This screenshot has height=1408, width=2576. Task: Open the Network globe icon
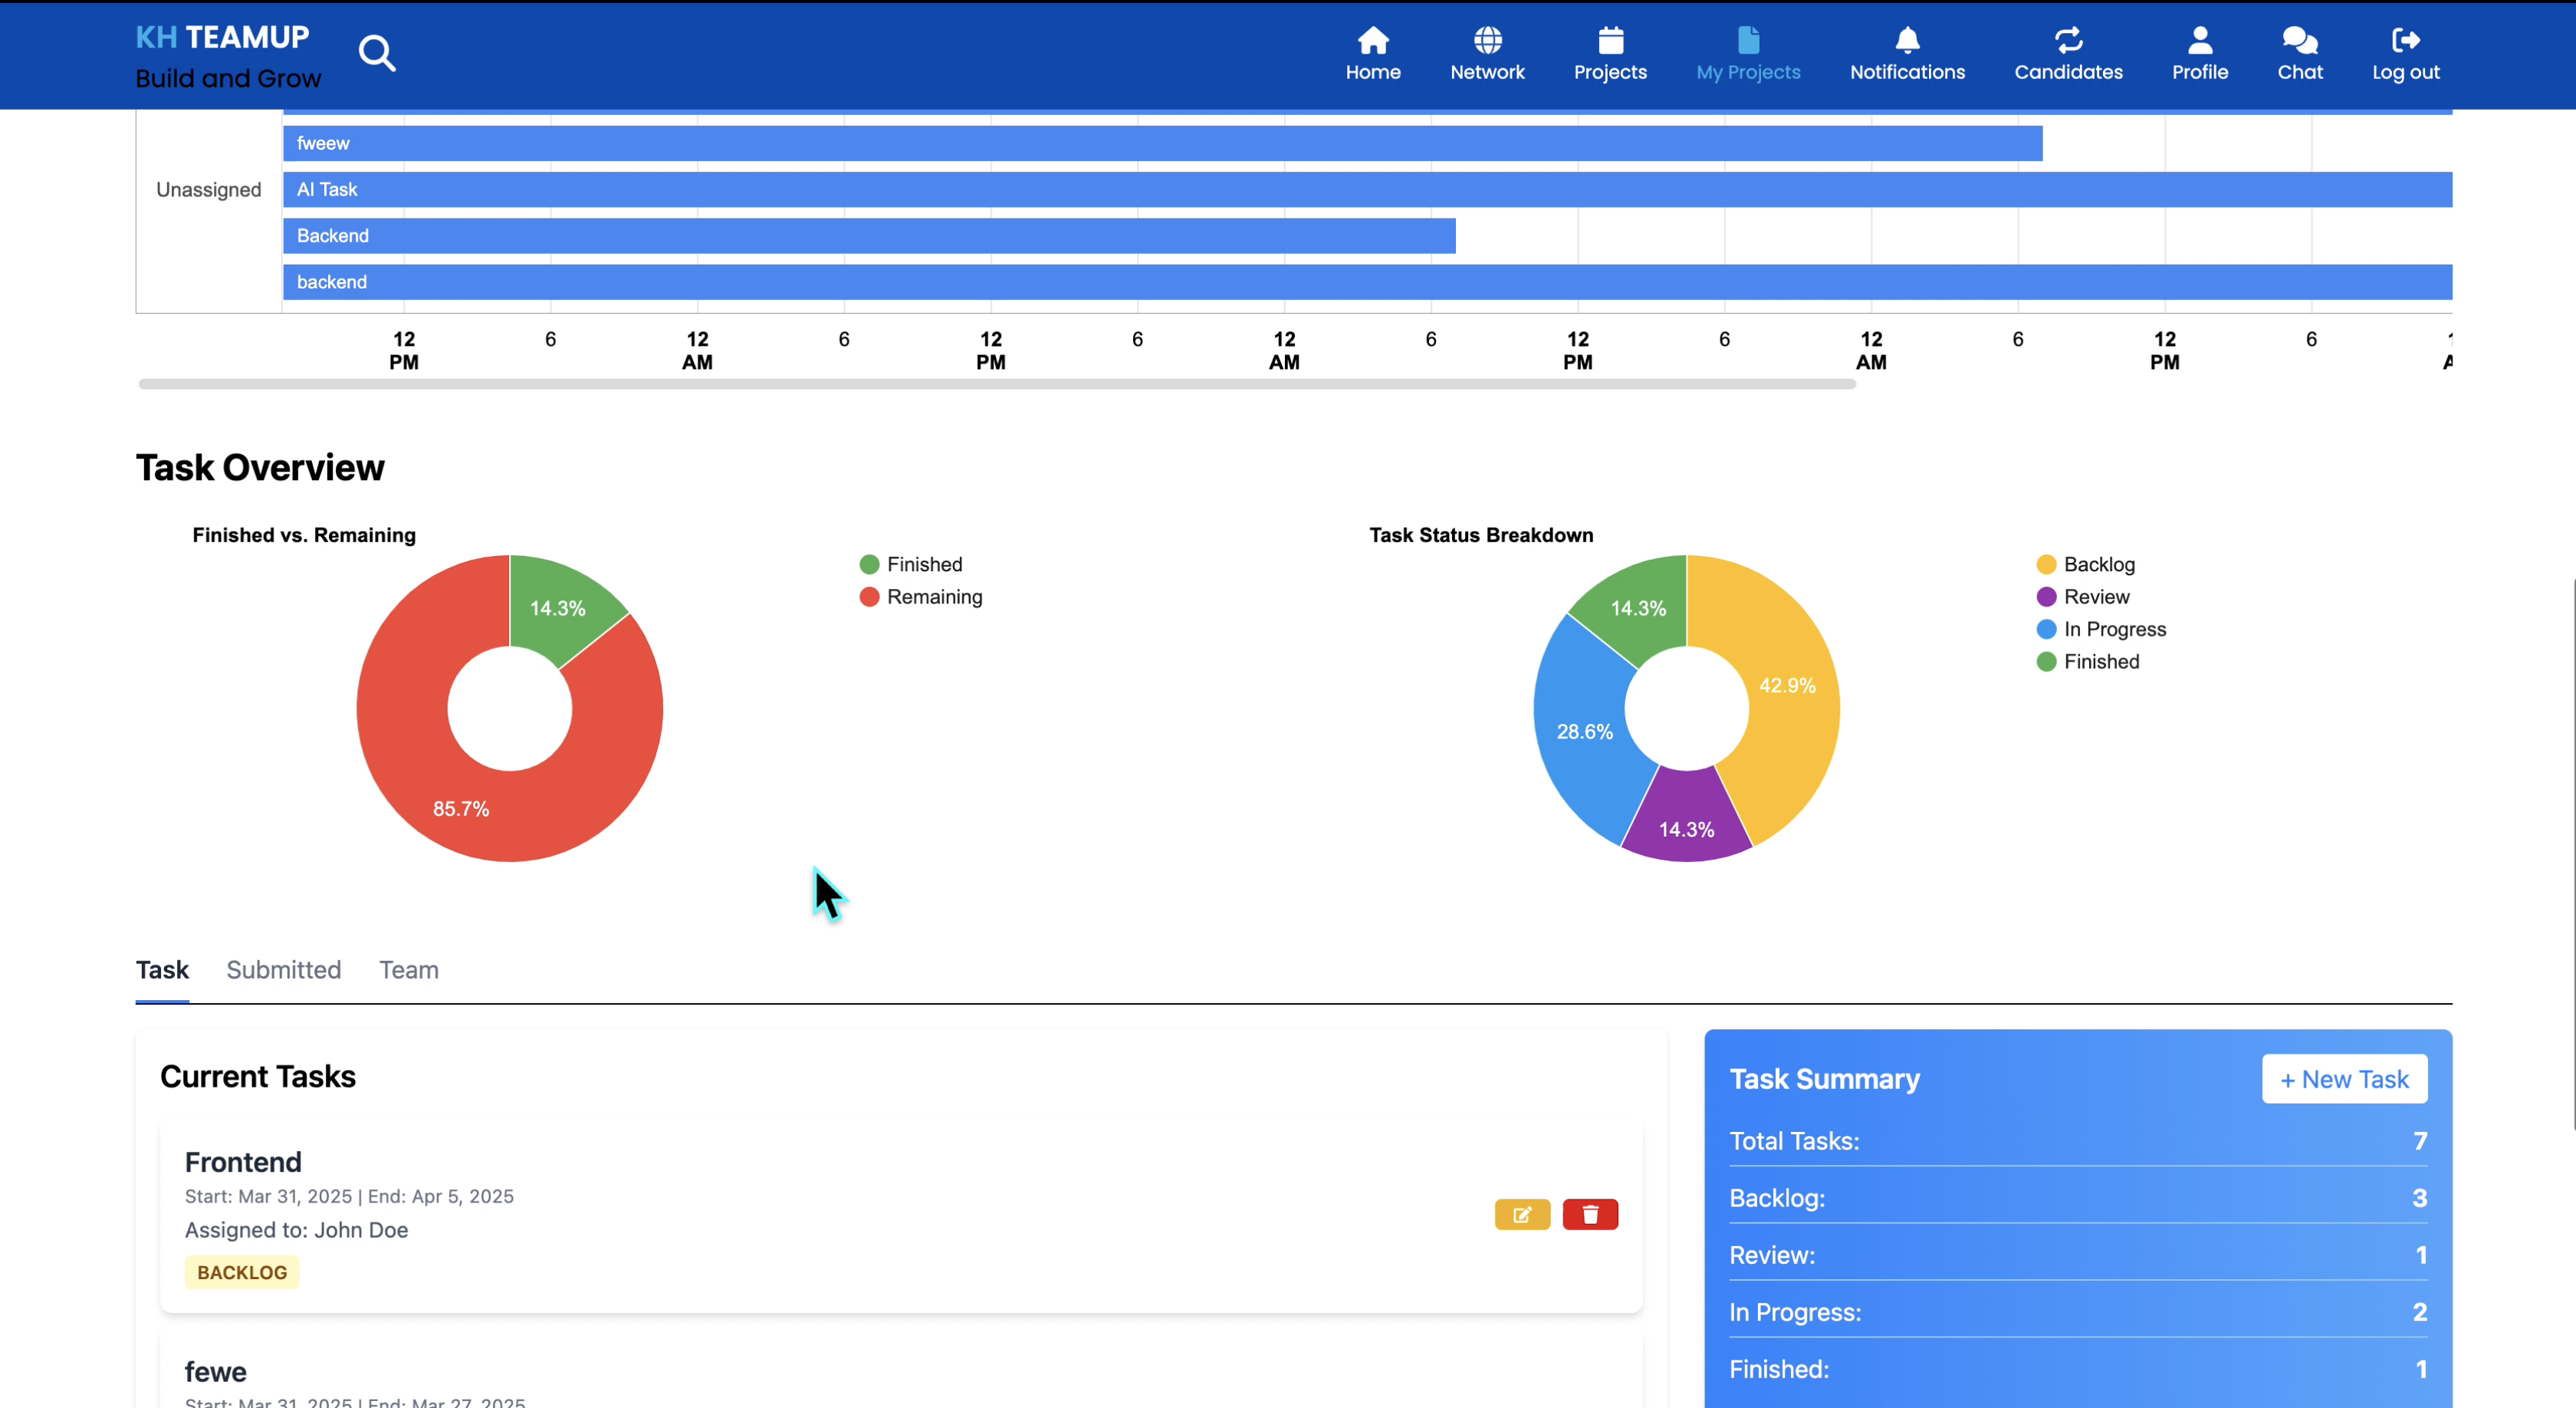tap(1487, 40)
